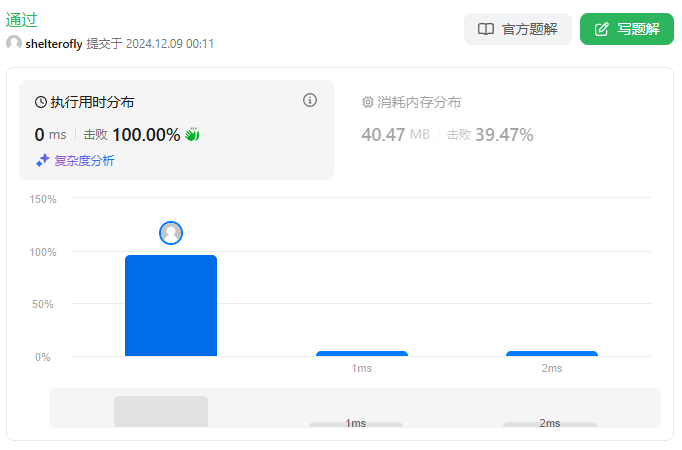
Task: Click the tall gray bar in range selector
Action: point(161,411)
